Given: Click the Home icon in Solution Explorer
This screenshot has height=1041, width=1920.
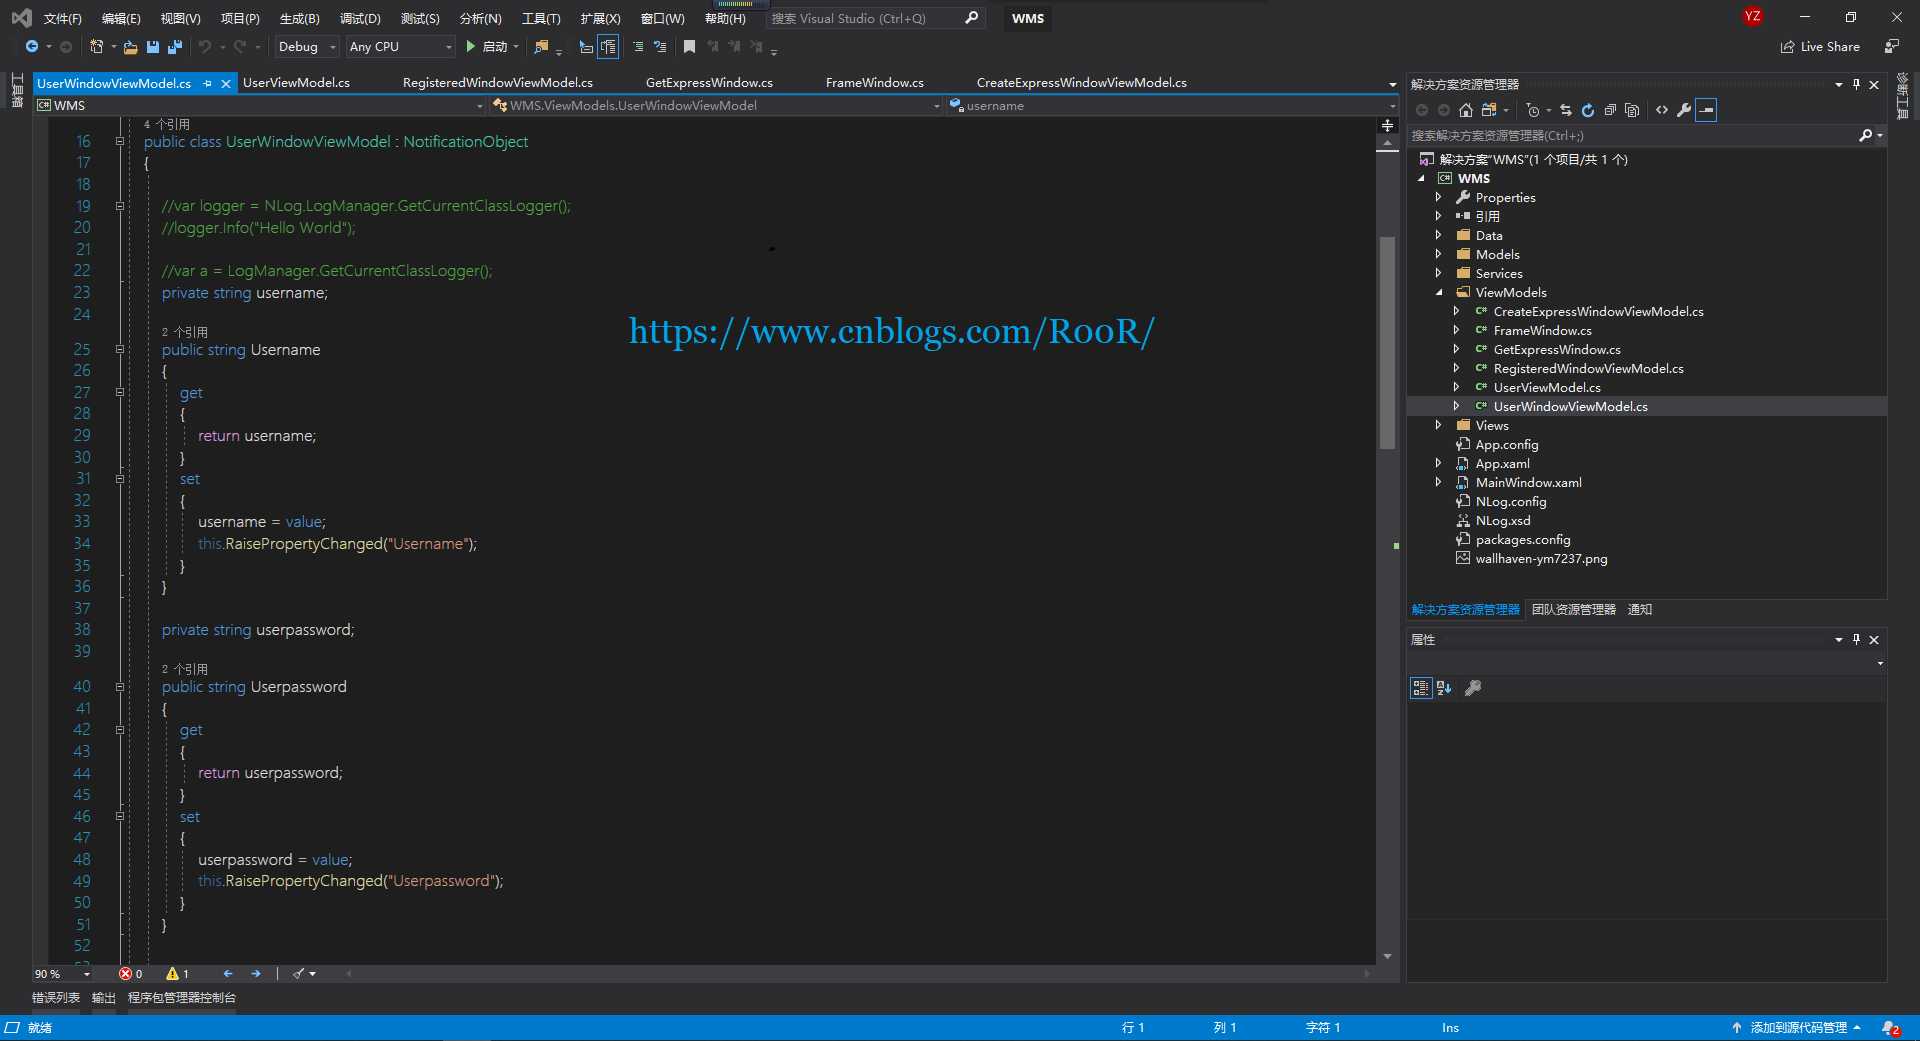Looking at the screenshot, I should coord(1466,110).
